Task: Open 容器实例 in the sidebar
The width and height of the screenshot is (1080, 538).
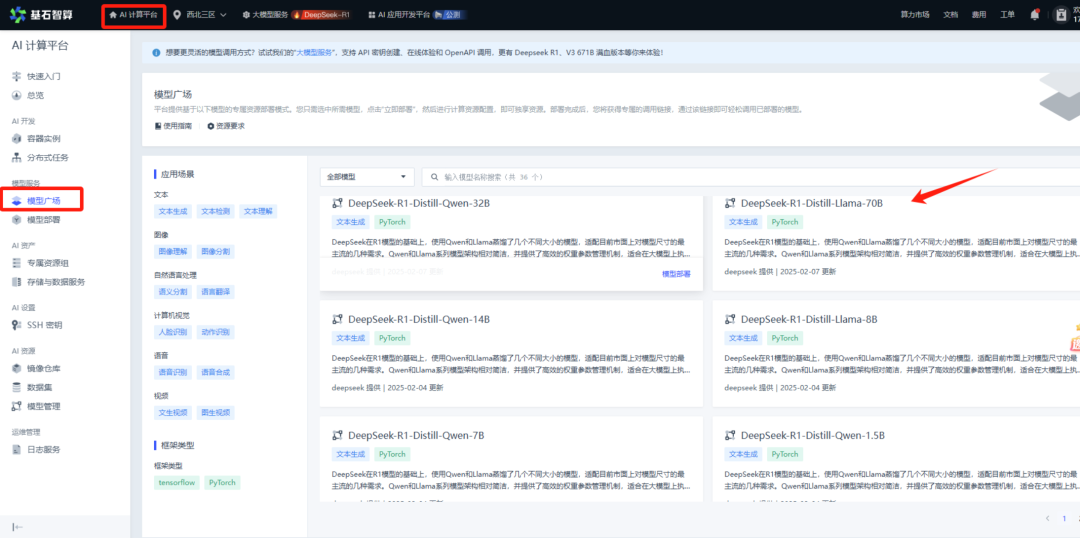Action: (x=43, y=138)
